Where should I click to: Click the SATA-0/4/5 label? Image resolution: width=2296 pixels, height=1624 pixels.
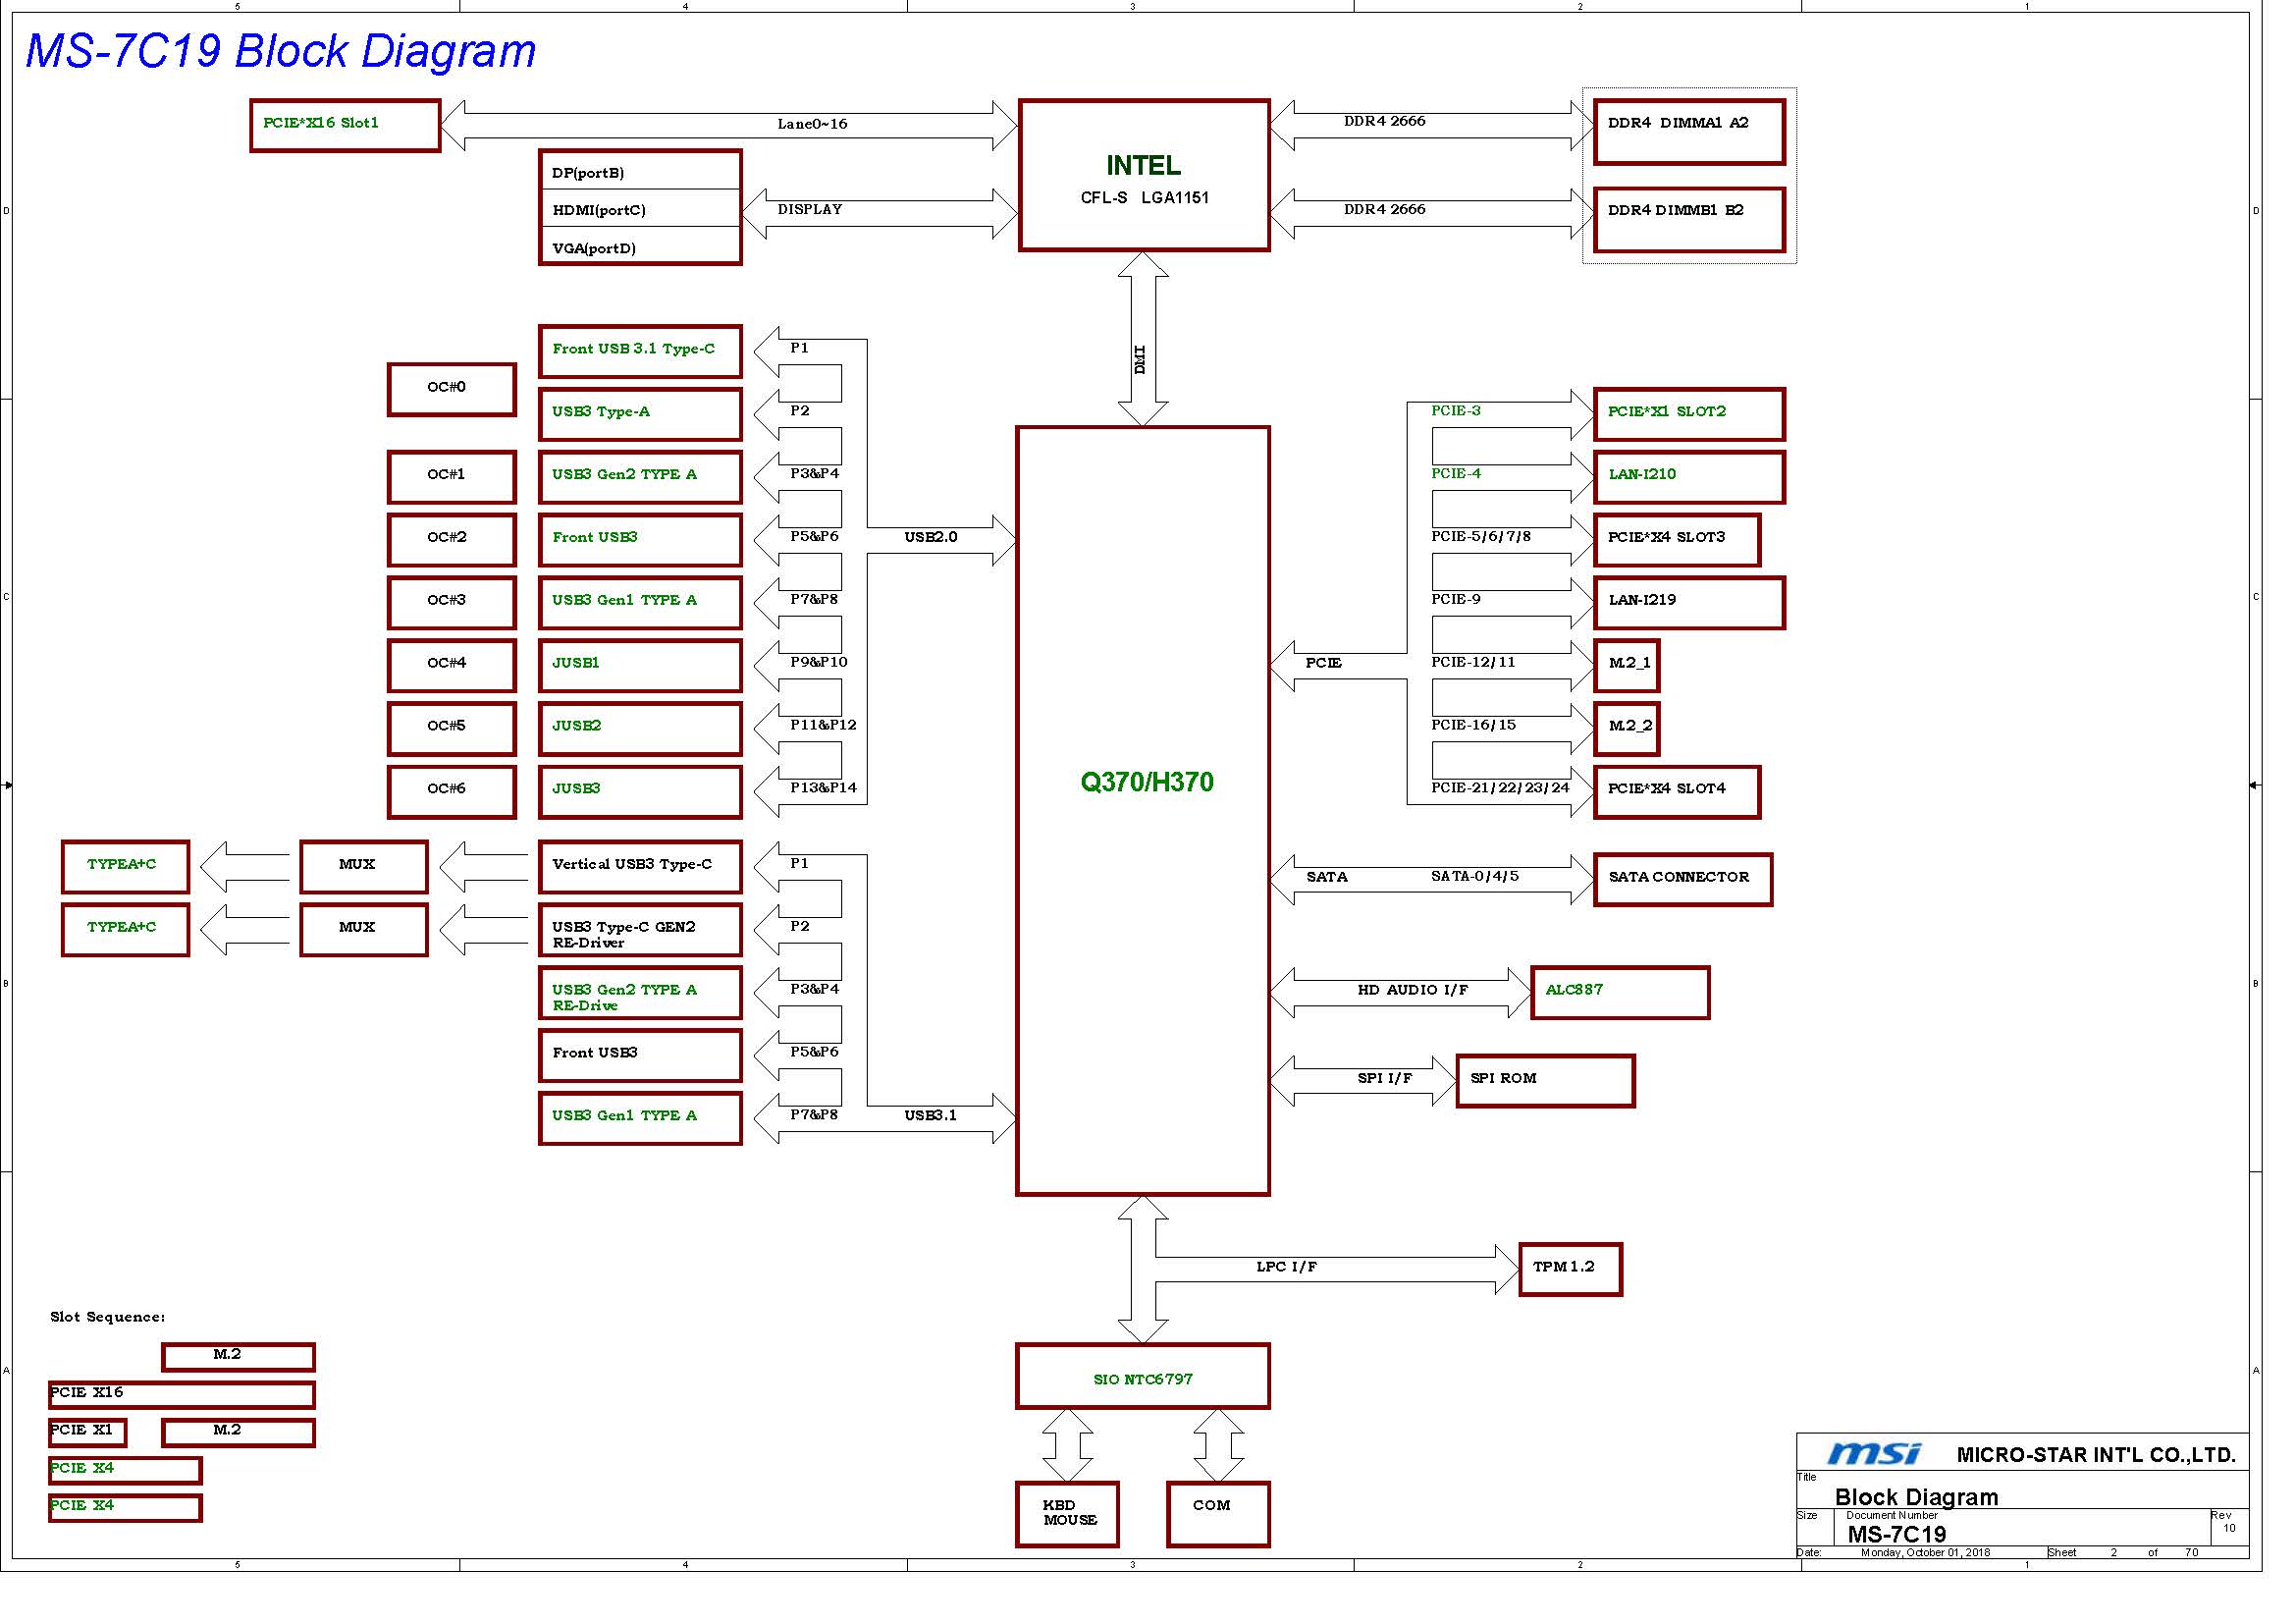(1474, 876)
